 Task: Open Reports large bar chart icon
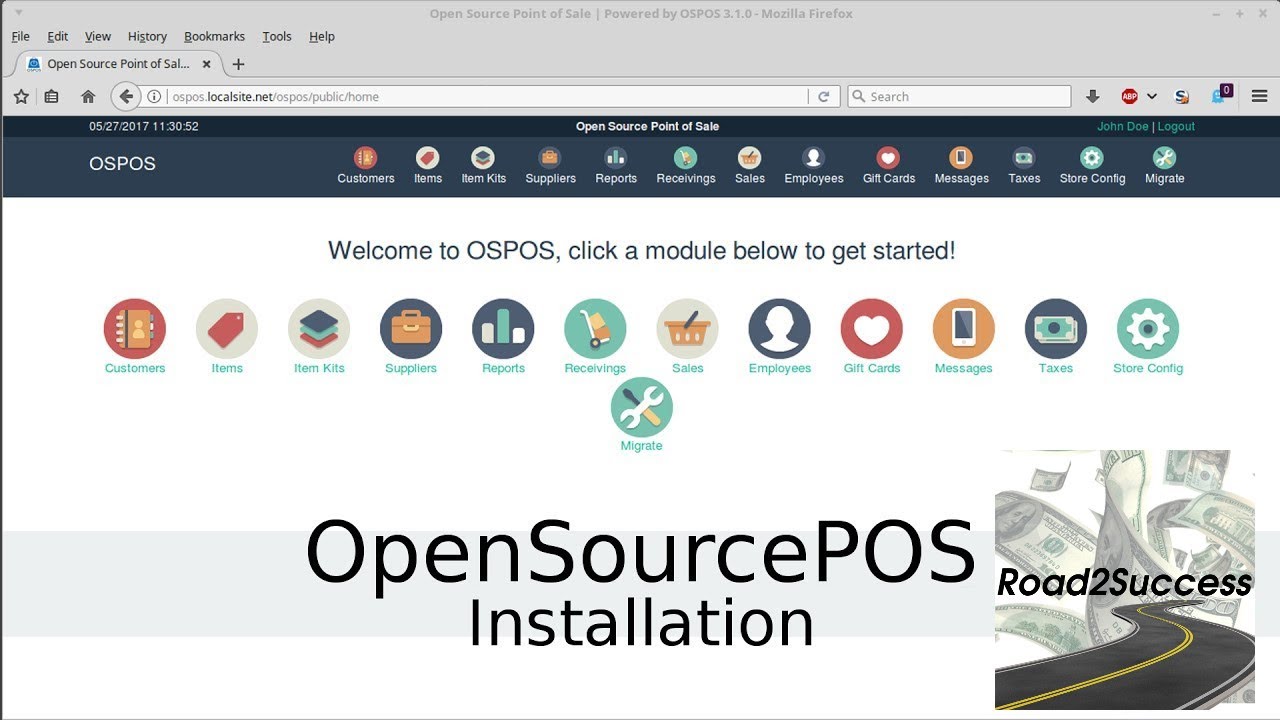coord(503,329)
